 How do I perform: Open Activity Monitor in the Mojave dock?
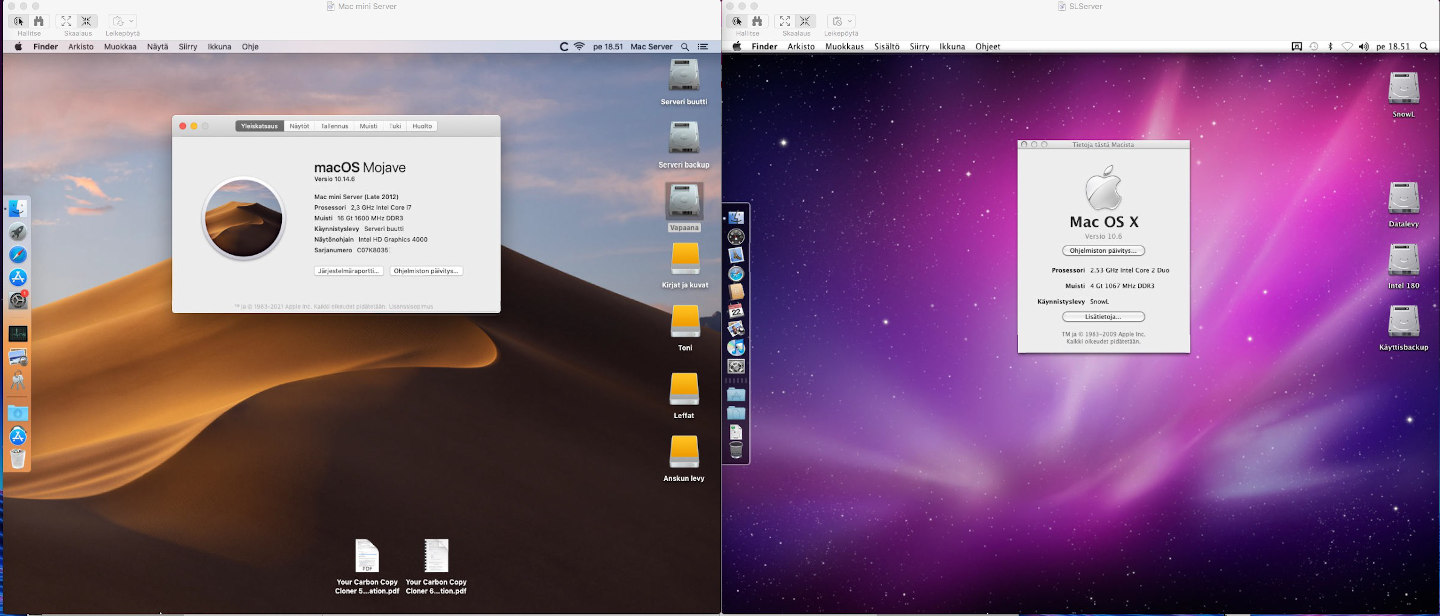click(18, 334)
